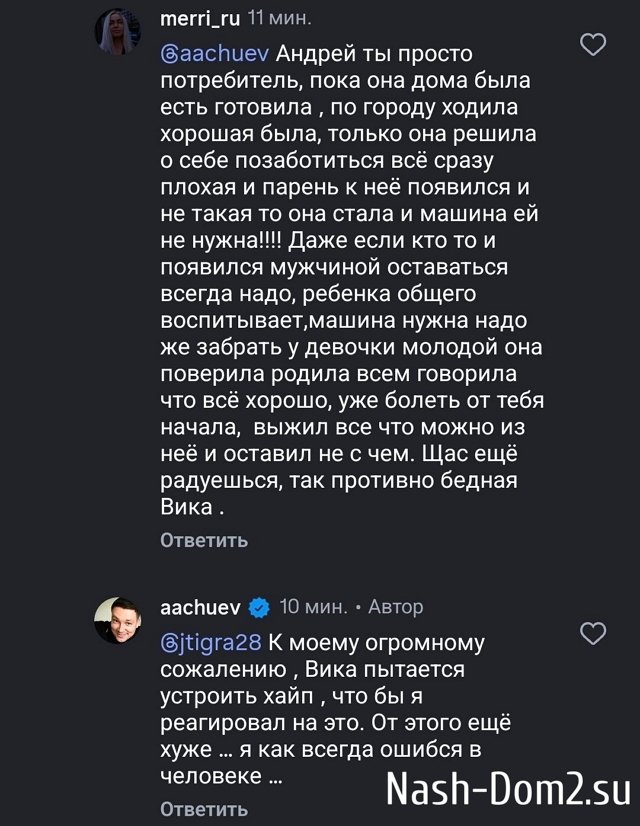Click the Nash-Dom2.su watermark
The image size is (640, 826).
point(511,786)
